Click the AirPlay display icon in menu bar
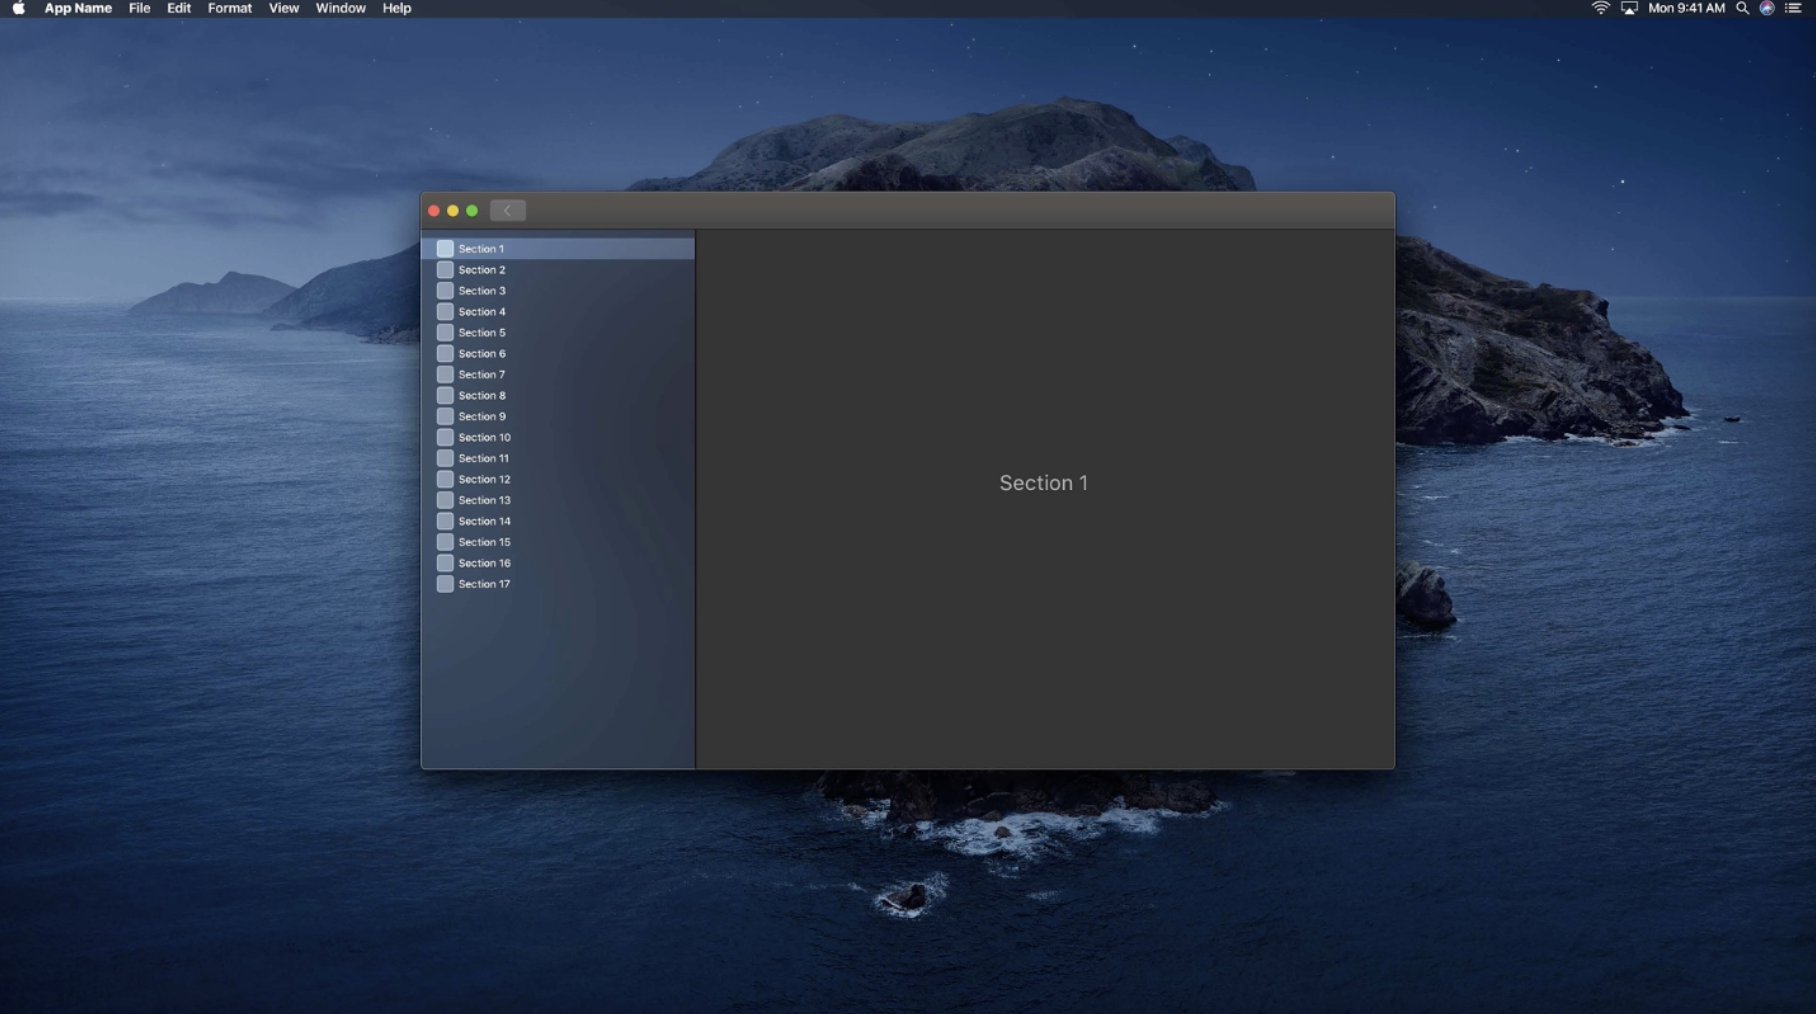 point(1629,8)
